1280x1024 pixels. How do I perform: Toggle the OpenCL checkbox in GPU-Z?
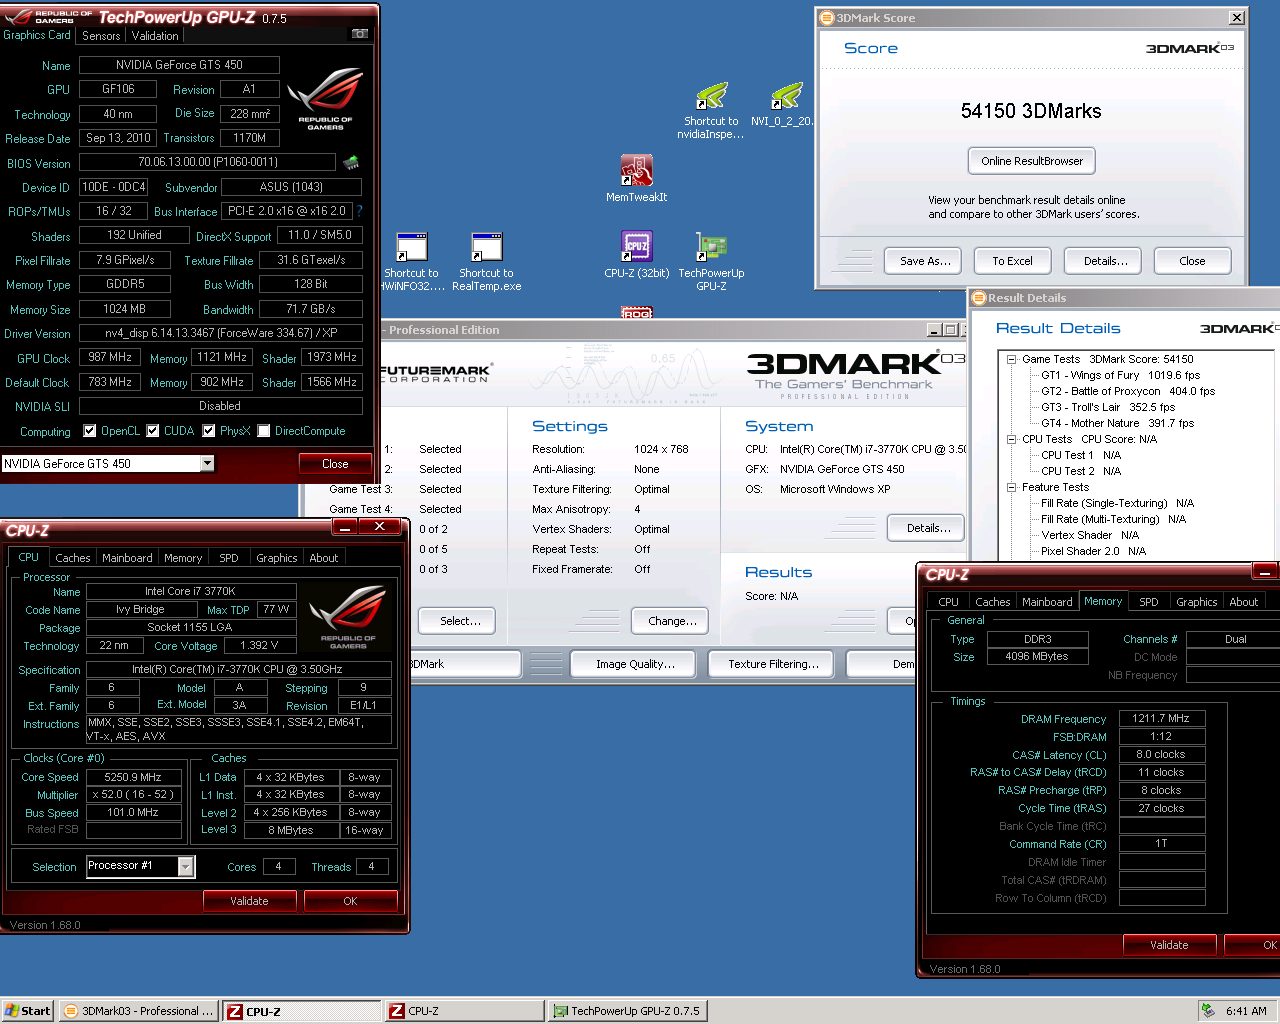90,431
